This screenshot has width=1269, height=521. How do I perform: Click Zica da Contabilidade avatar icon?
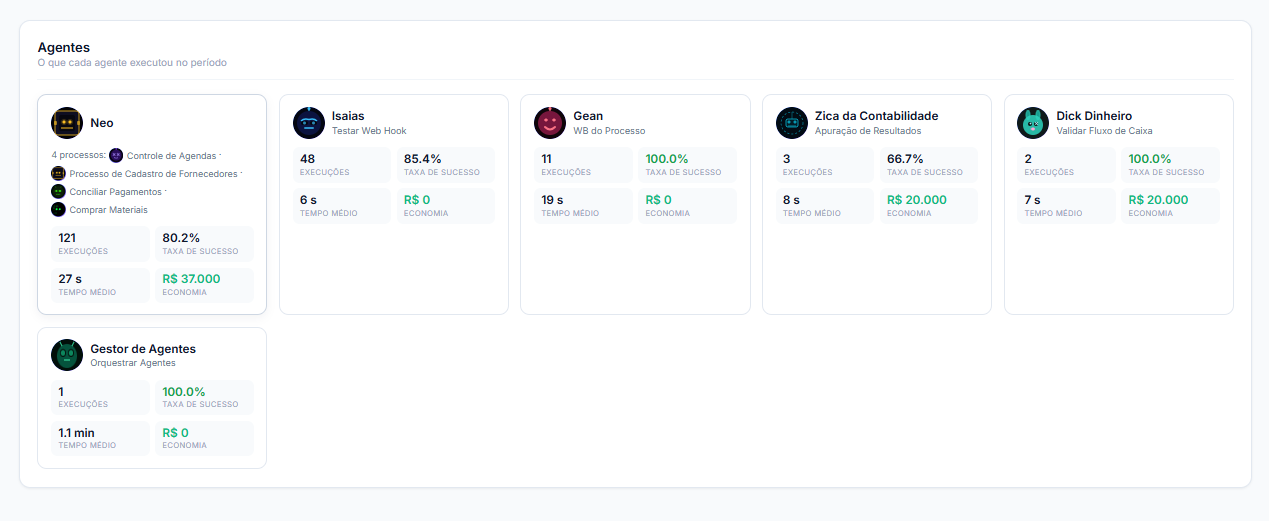[x=792, y=123]
